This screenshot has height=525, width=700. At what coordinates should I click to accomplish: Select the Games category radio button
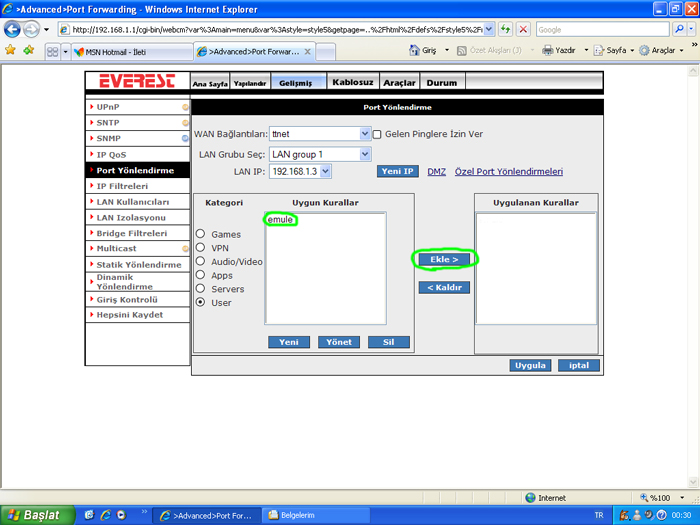pyautogui.click(x=200, y=233)
